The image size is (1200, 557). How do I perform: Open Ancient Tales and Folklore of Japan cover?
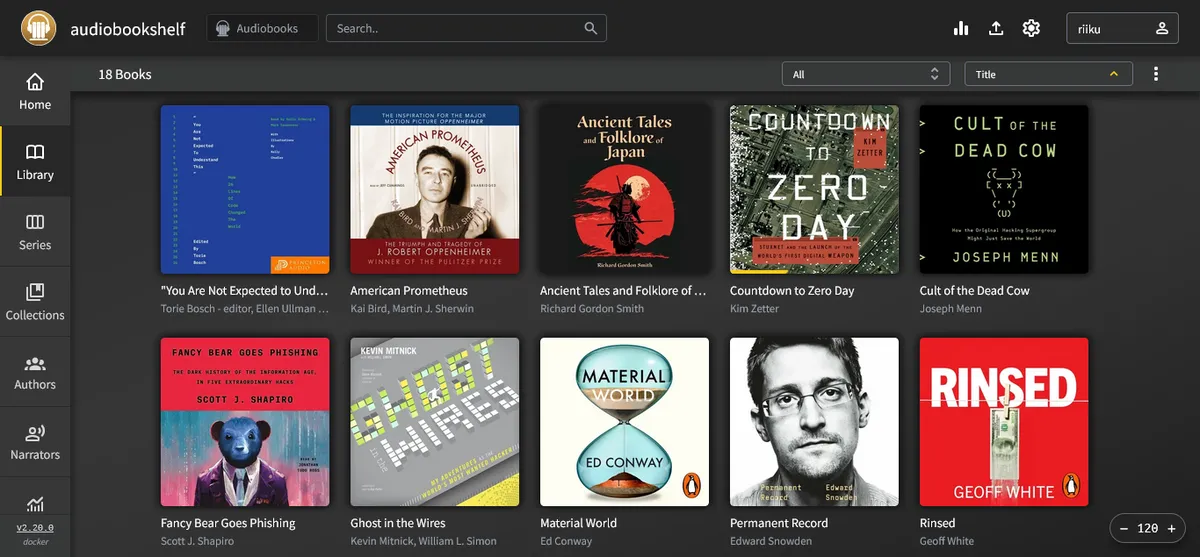tap(625, 190)
